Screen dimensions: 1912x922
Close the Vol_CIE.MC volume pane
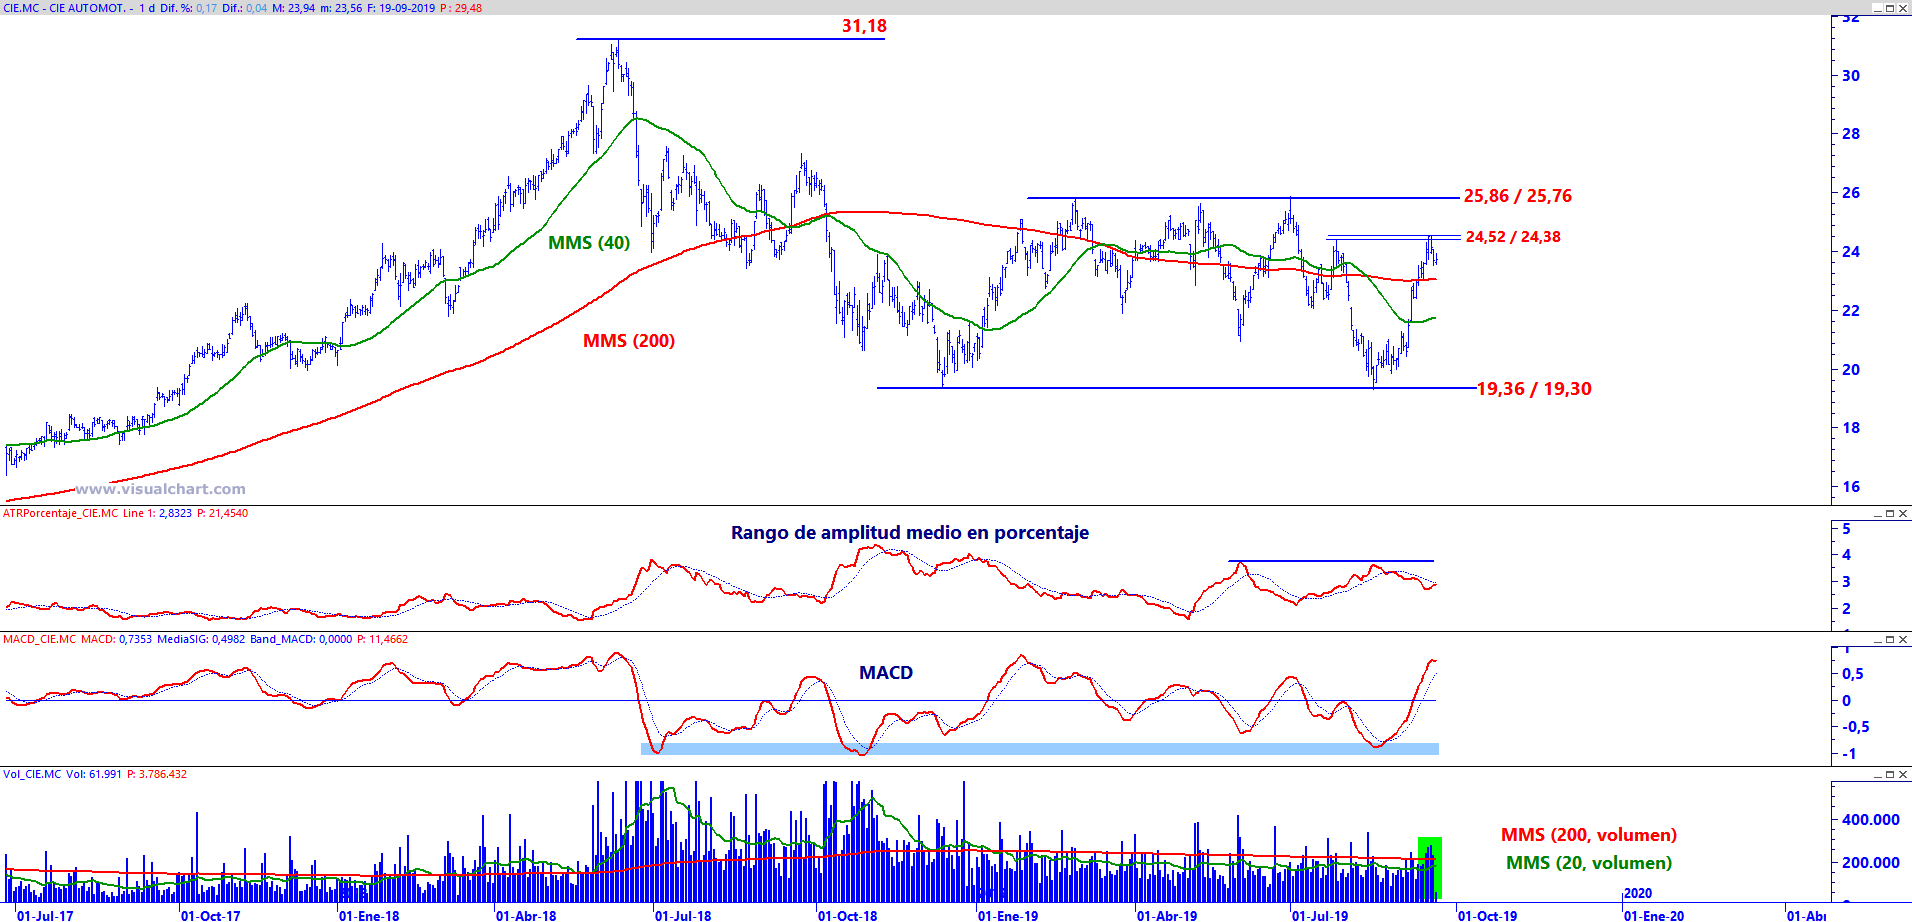pos(1903,775)
